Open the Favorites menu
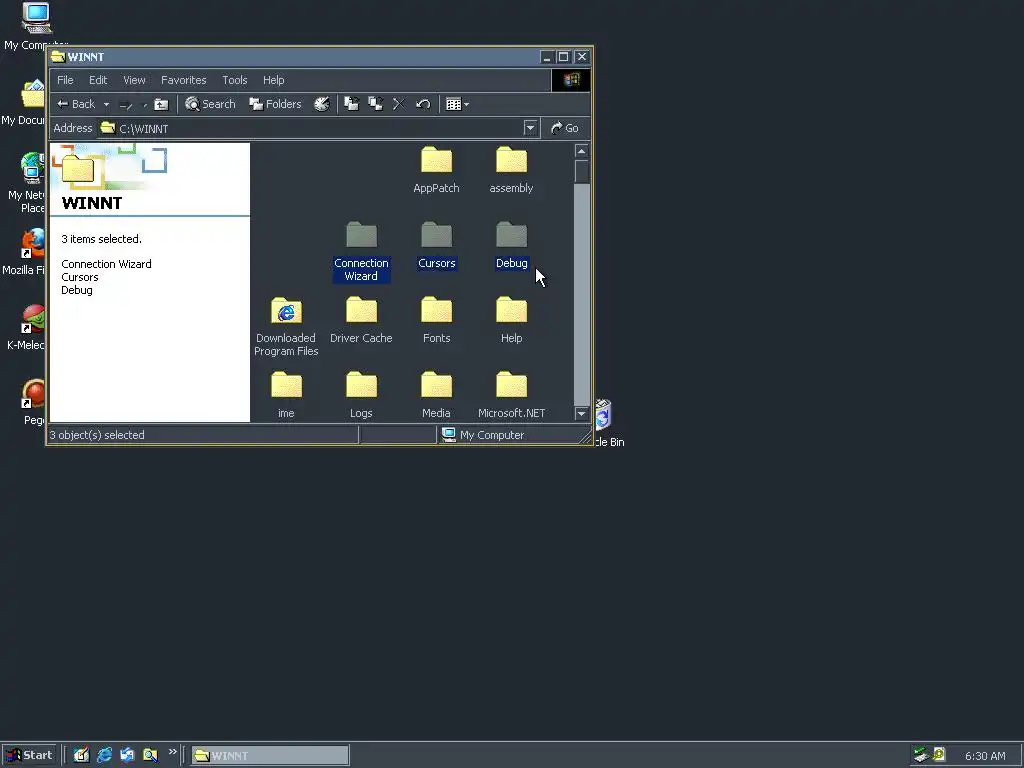The image size is (1024, 768). 184,80
